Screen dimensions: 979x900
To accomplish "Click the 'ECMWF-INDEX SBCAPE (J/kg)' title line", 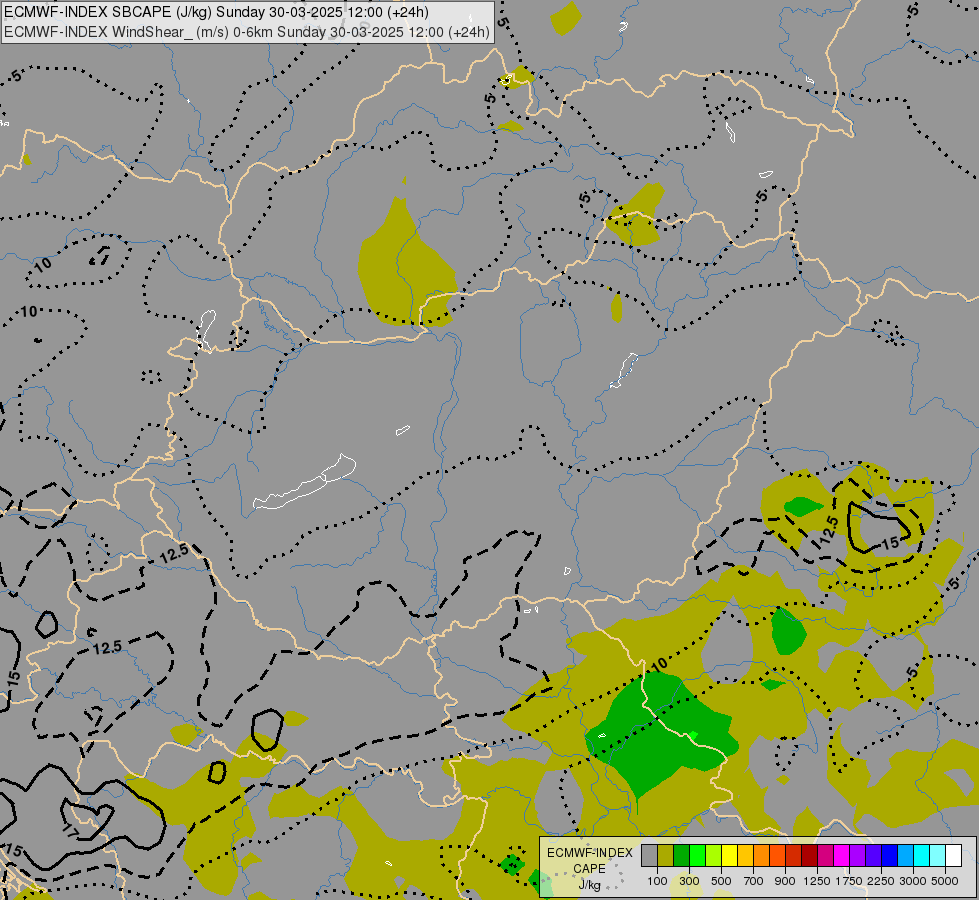I will [216, 12].
